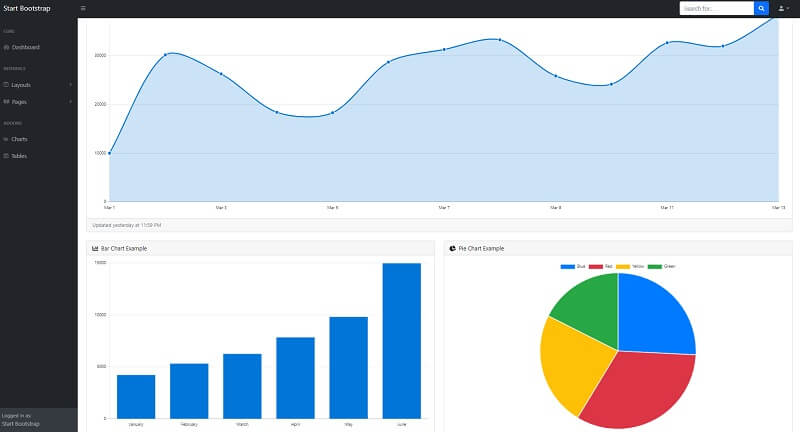This screenshot has height=432, width=800.
Task: Click the February bar in bar chart
Action: coord(189,391)
